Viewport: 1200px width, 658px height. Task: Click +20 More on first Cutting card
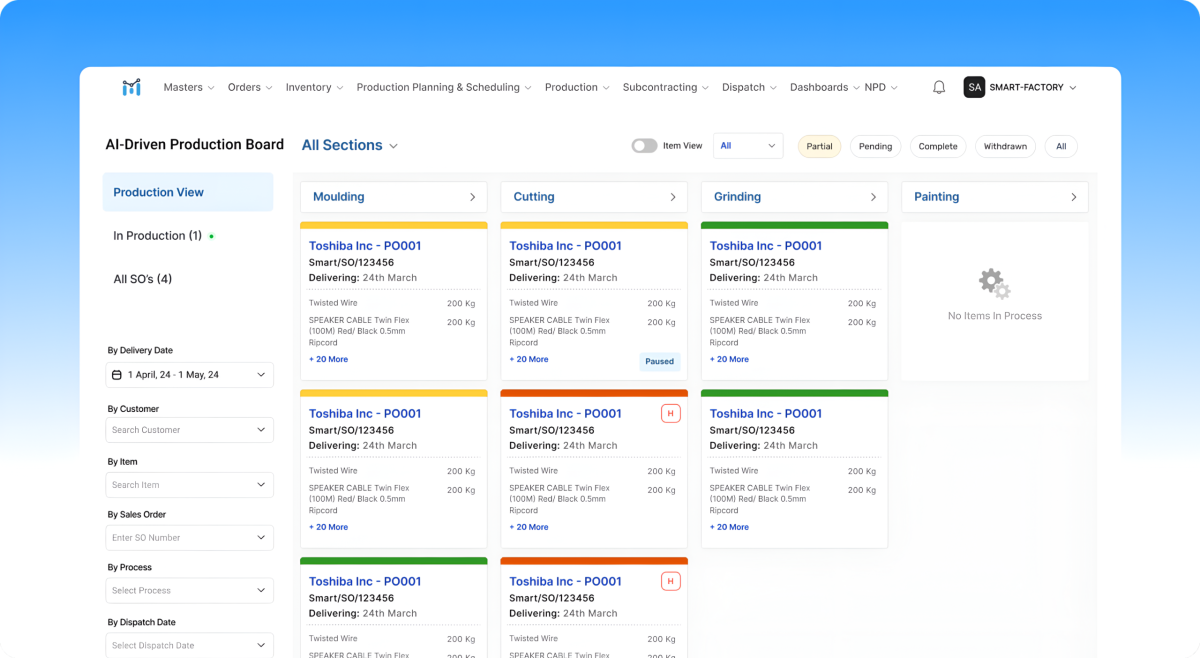(x=529, y=359)
